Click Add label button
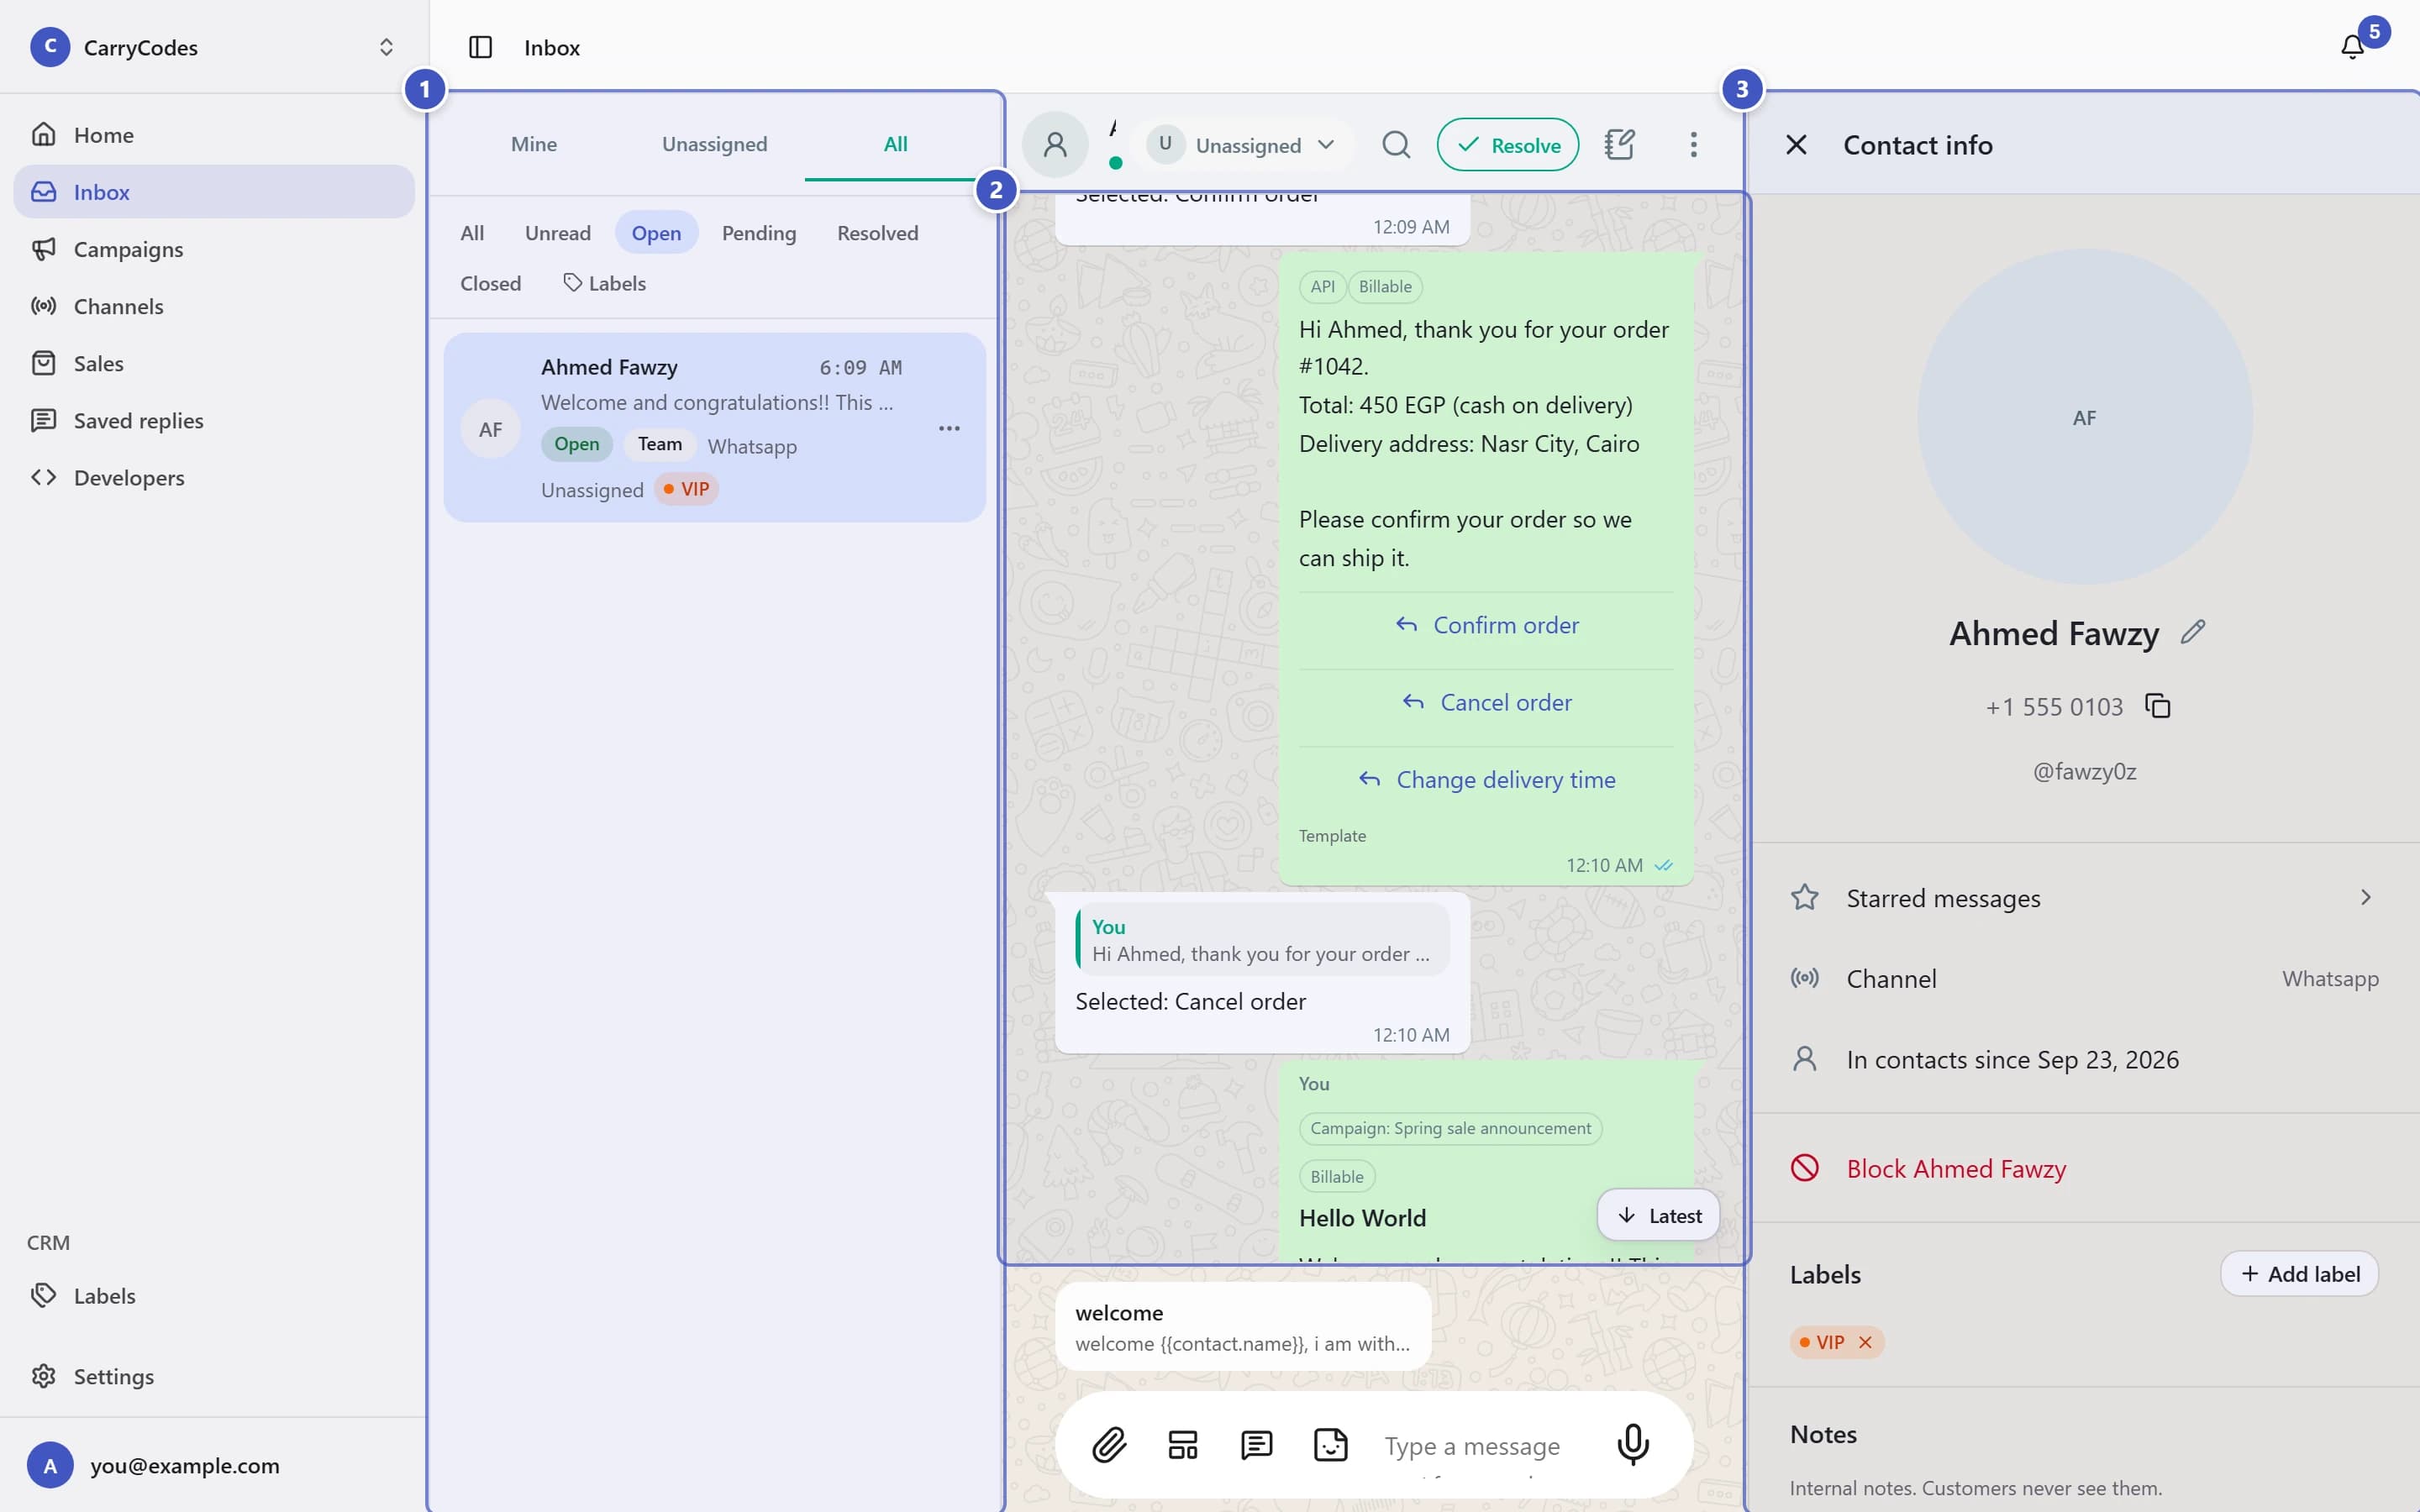This screenshot has height=1512, width=2420. pos(2299,1274)
